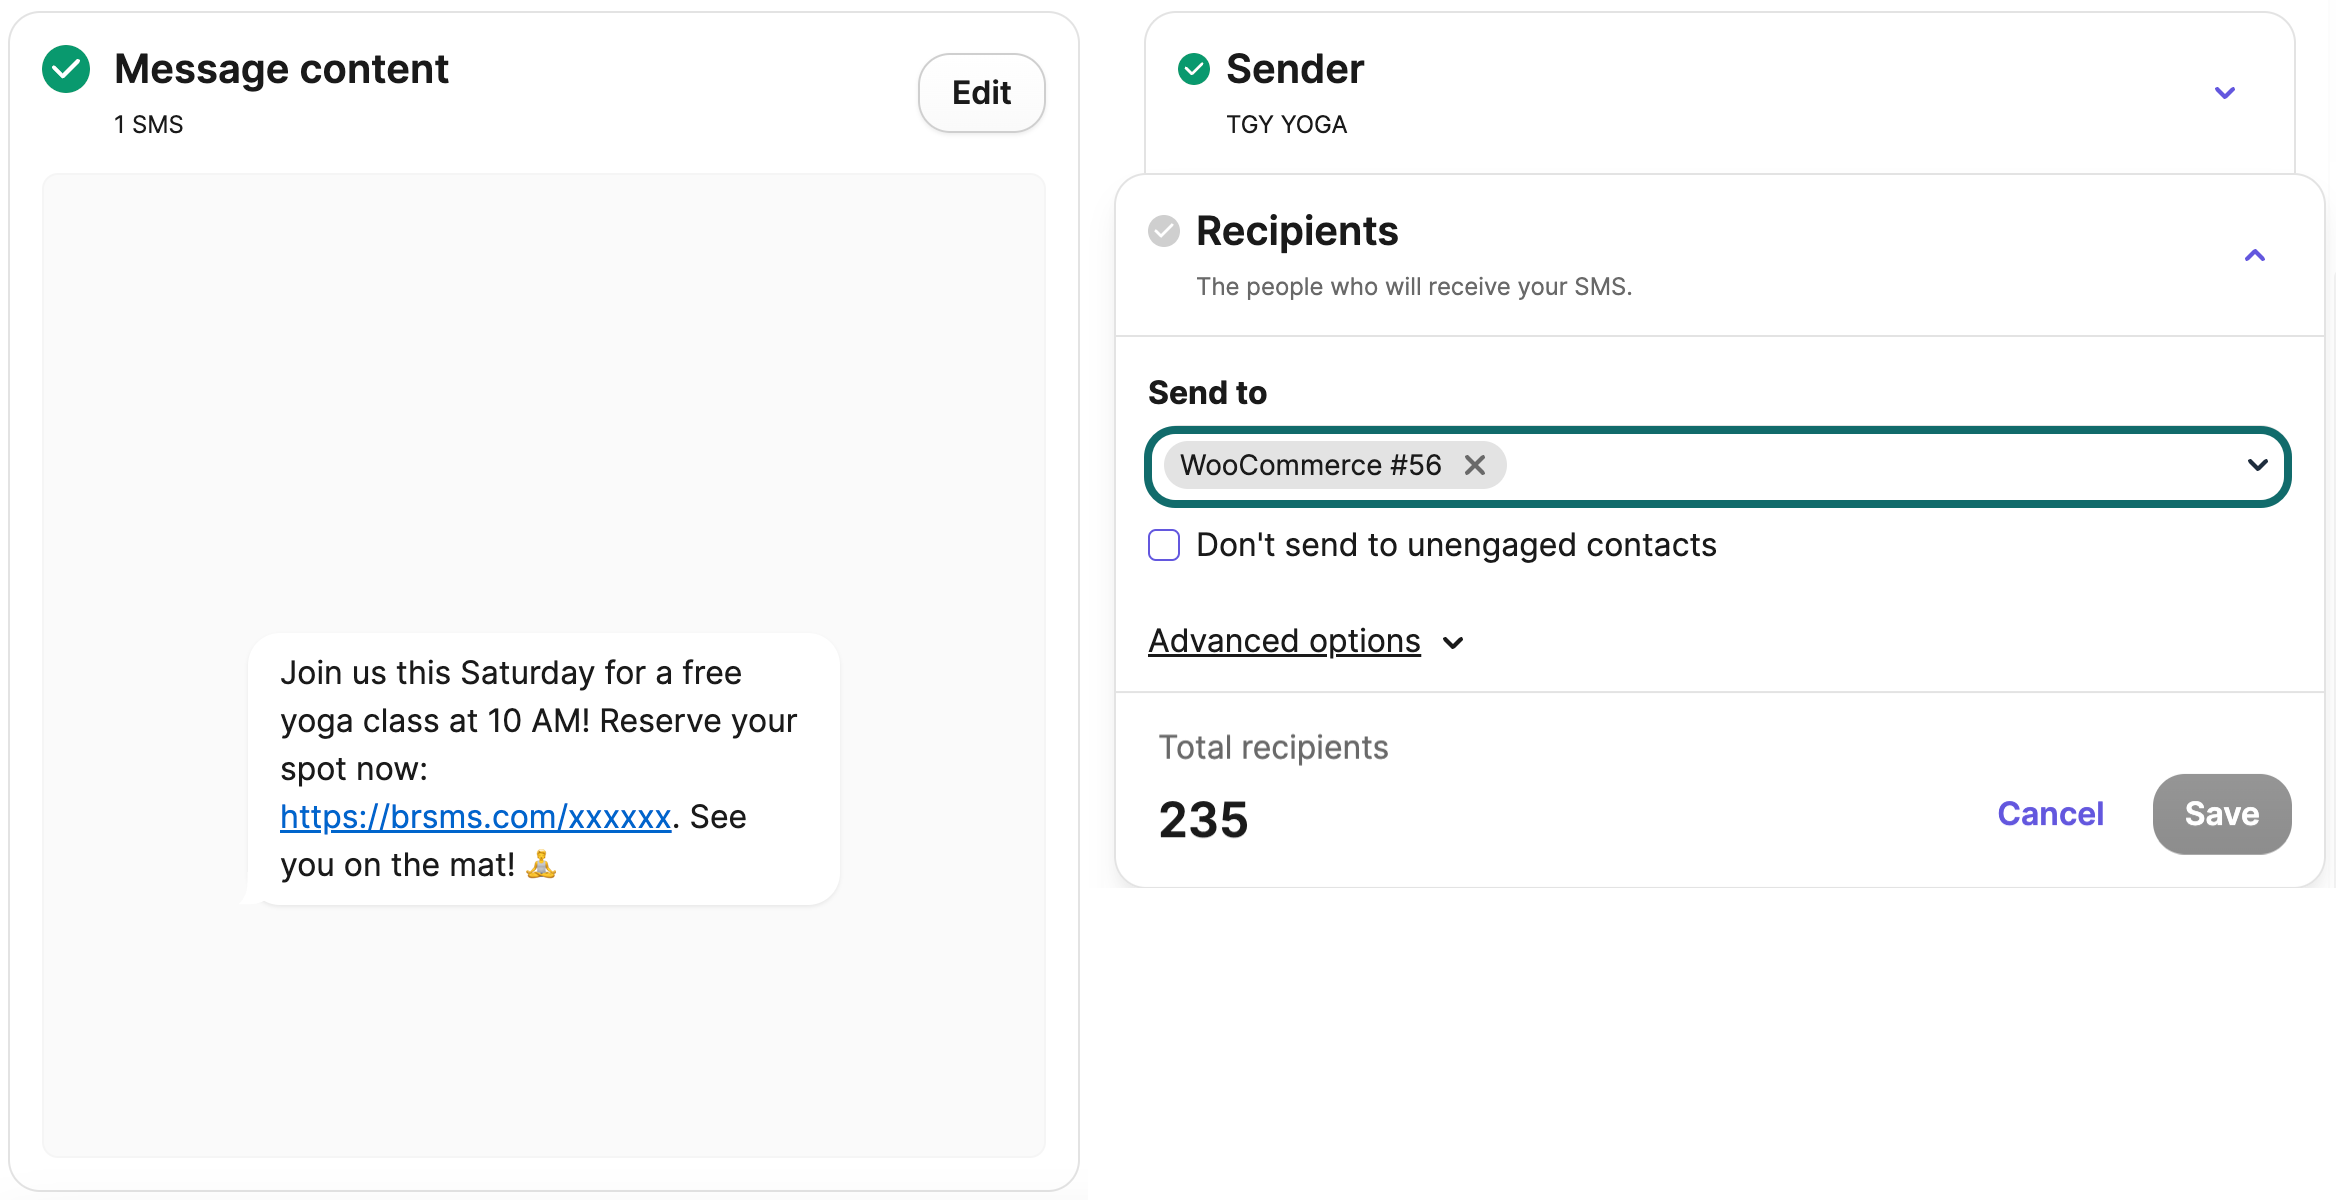
Task: Click the Total recipients count
Action: click(1203, 818)
